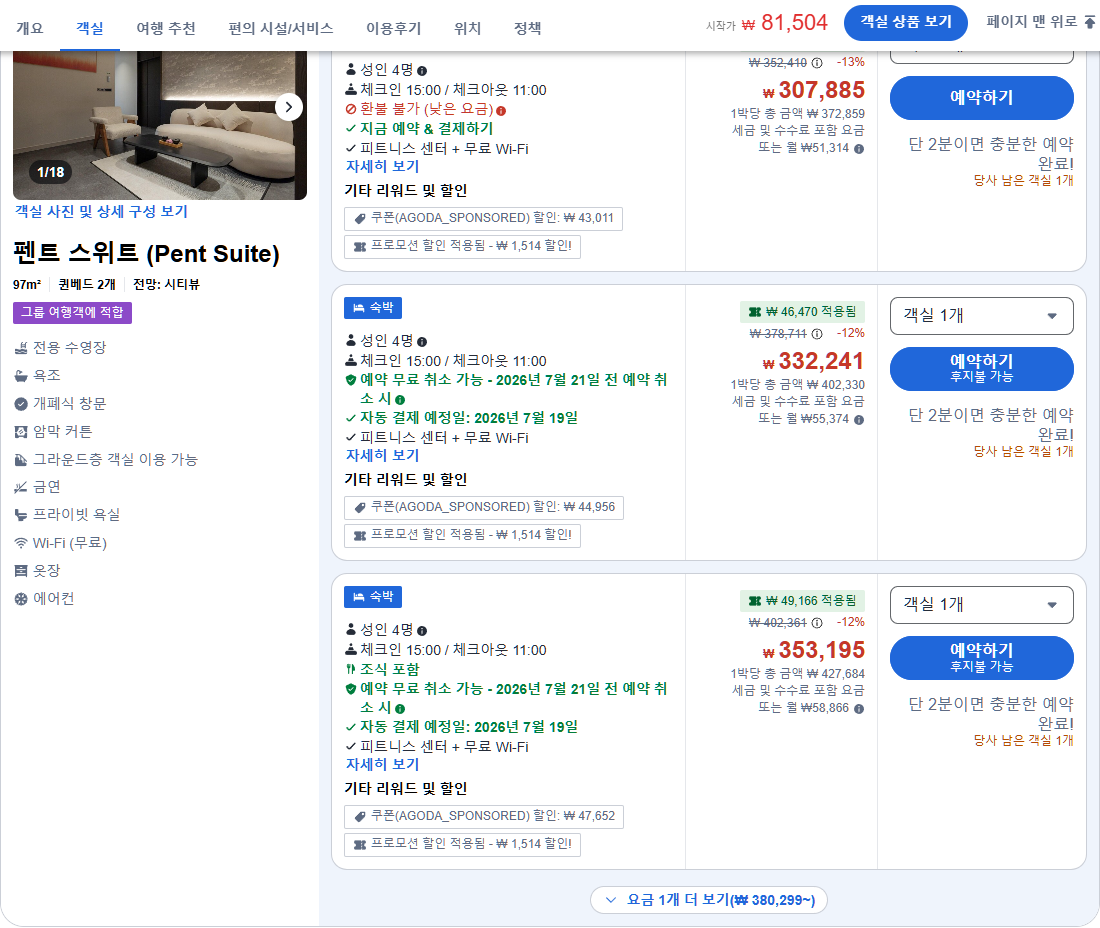Open the 개요 tab

pos(29,28)
